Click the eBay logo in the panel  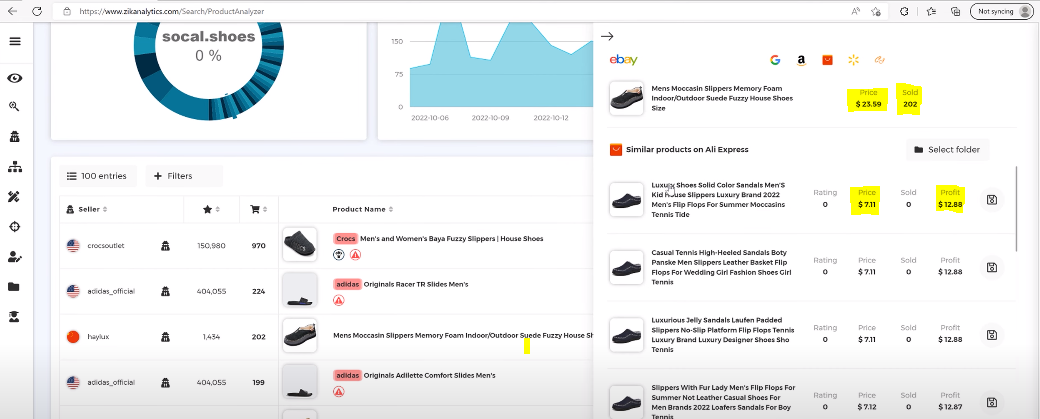pyautogui.click(x=623, y=60)
